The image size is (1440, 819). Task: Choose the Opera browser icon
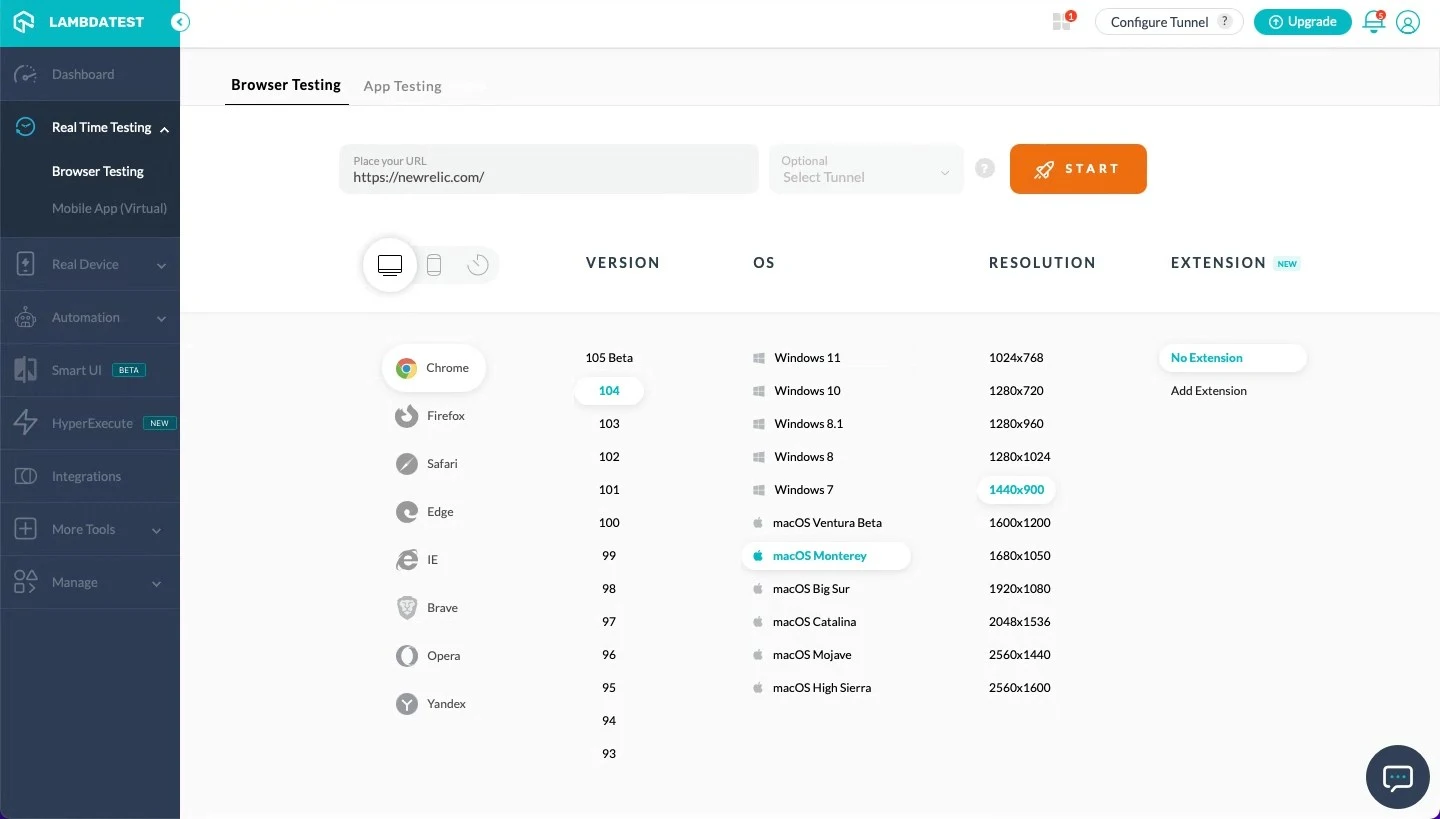407,656
